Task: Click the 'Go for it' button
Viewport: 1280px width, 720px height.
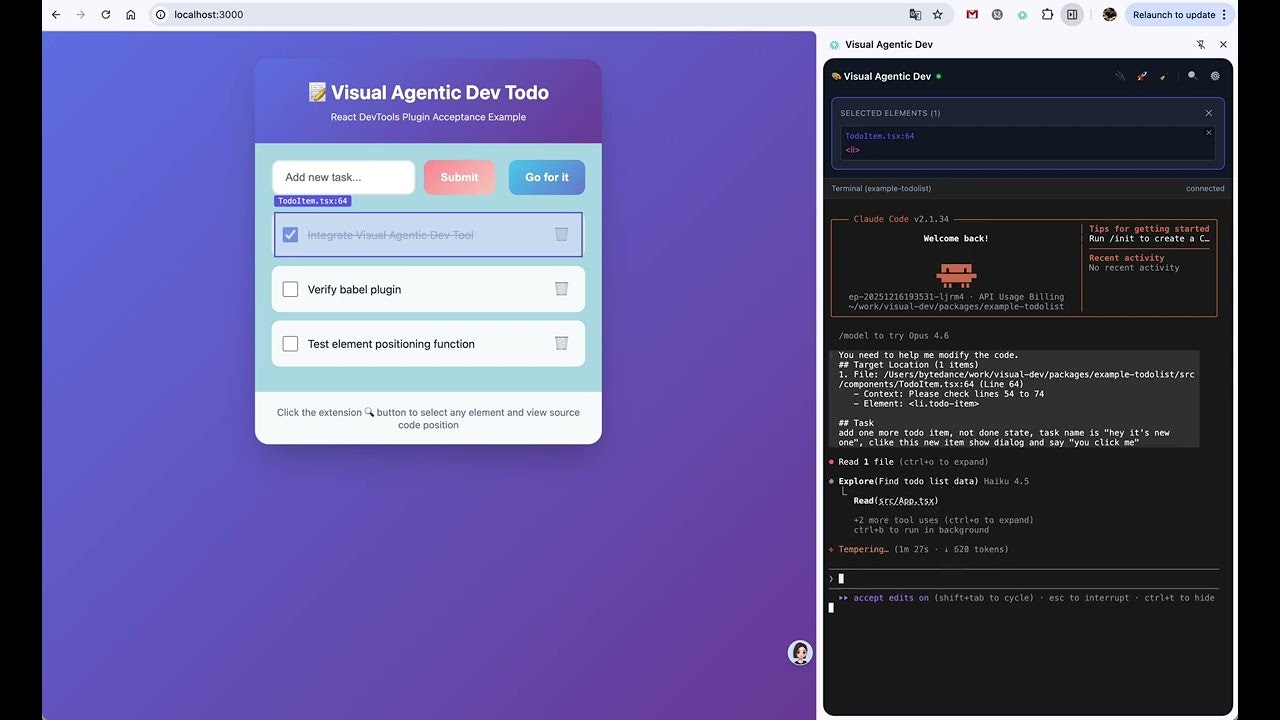Action: 547,177
